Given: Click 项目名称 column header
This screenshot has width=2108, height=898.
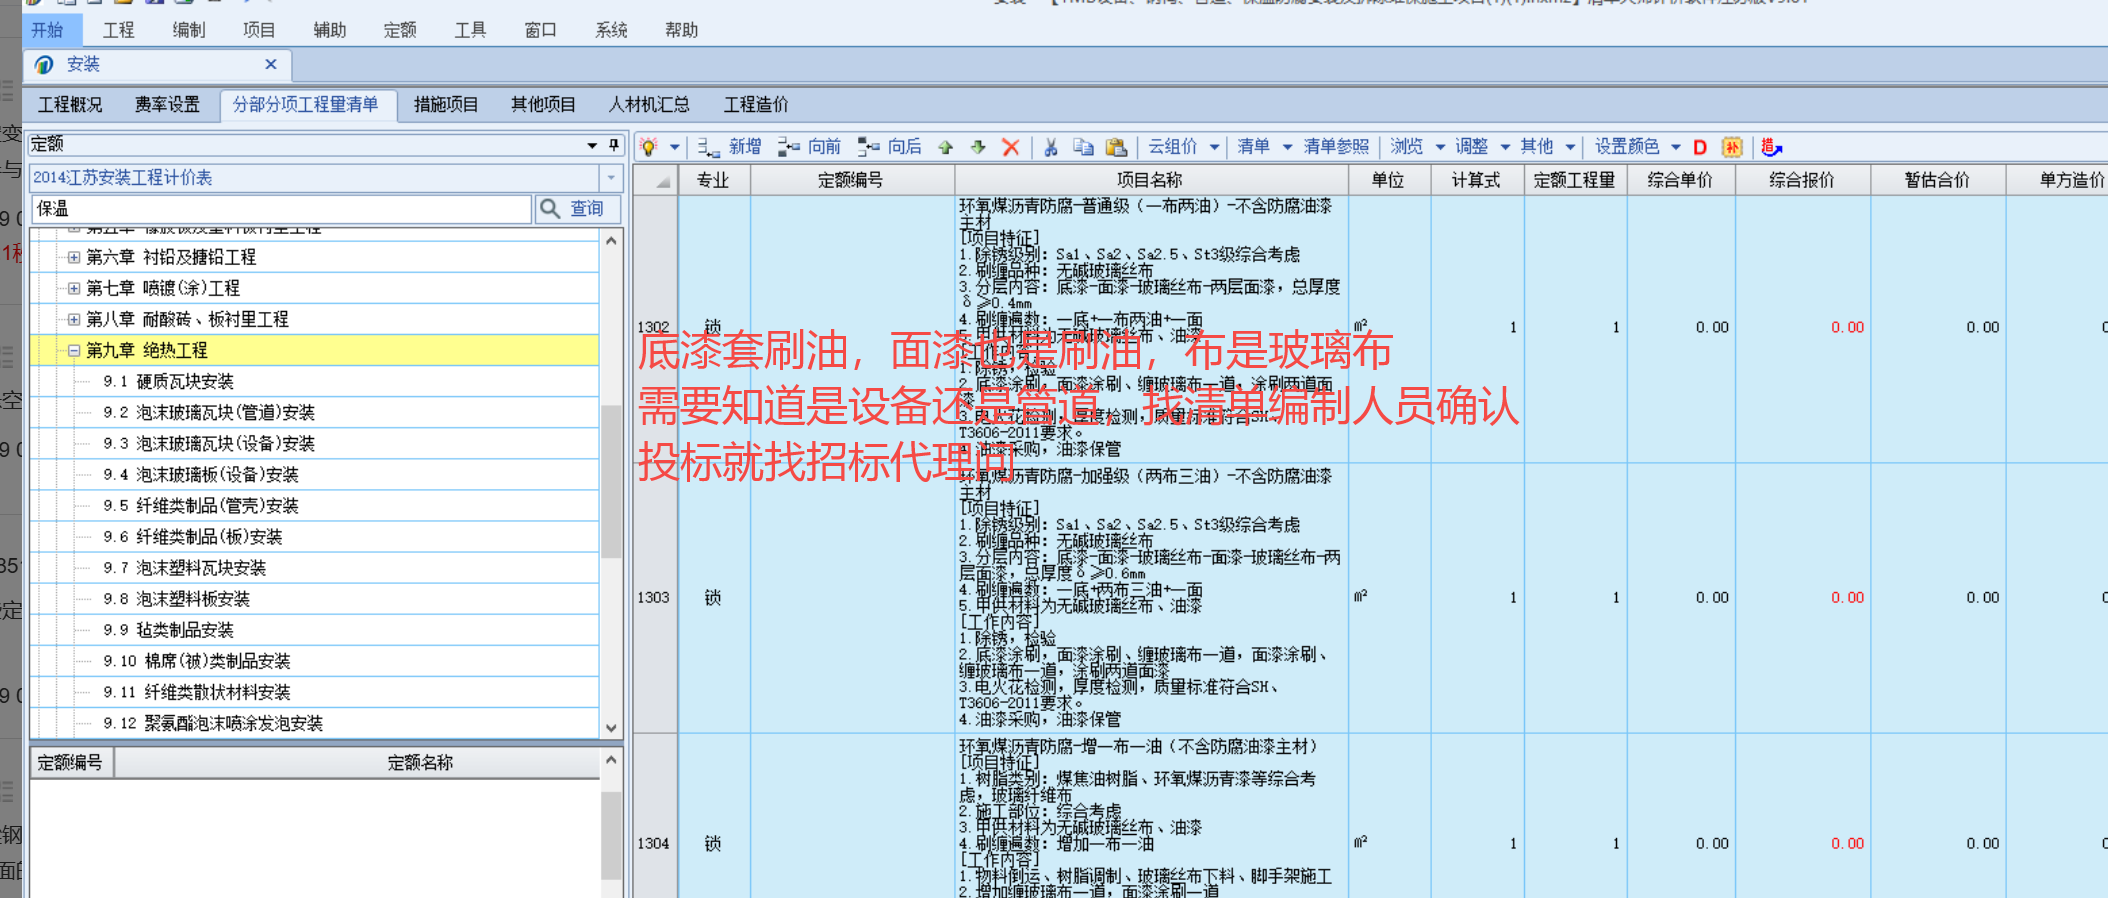Looking at the screenshot, I should [x=1150, y=180].
